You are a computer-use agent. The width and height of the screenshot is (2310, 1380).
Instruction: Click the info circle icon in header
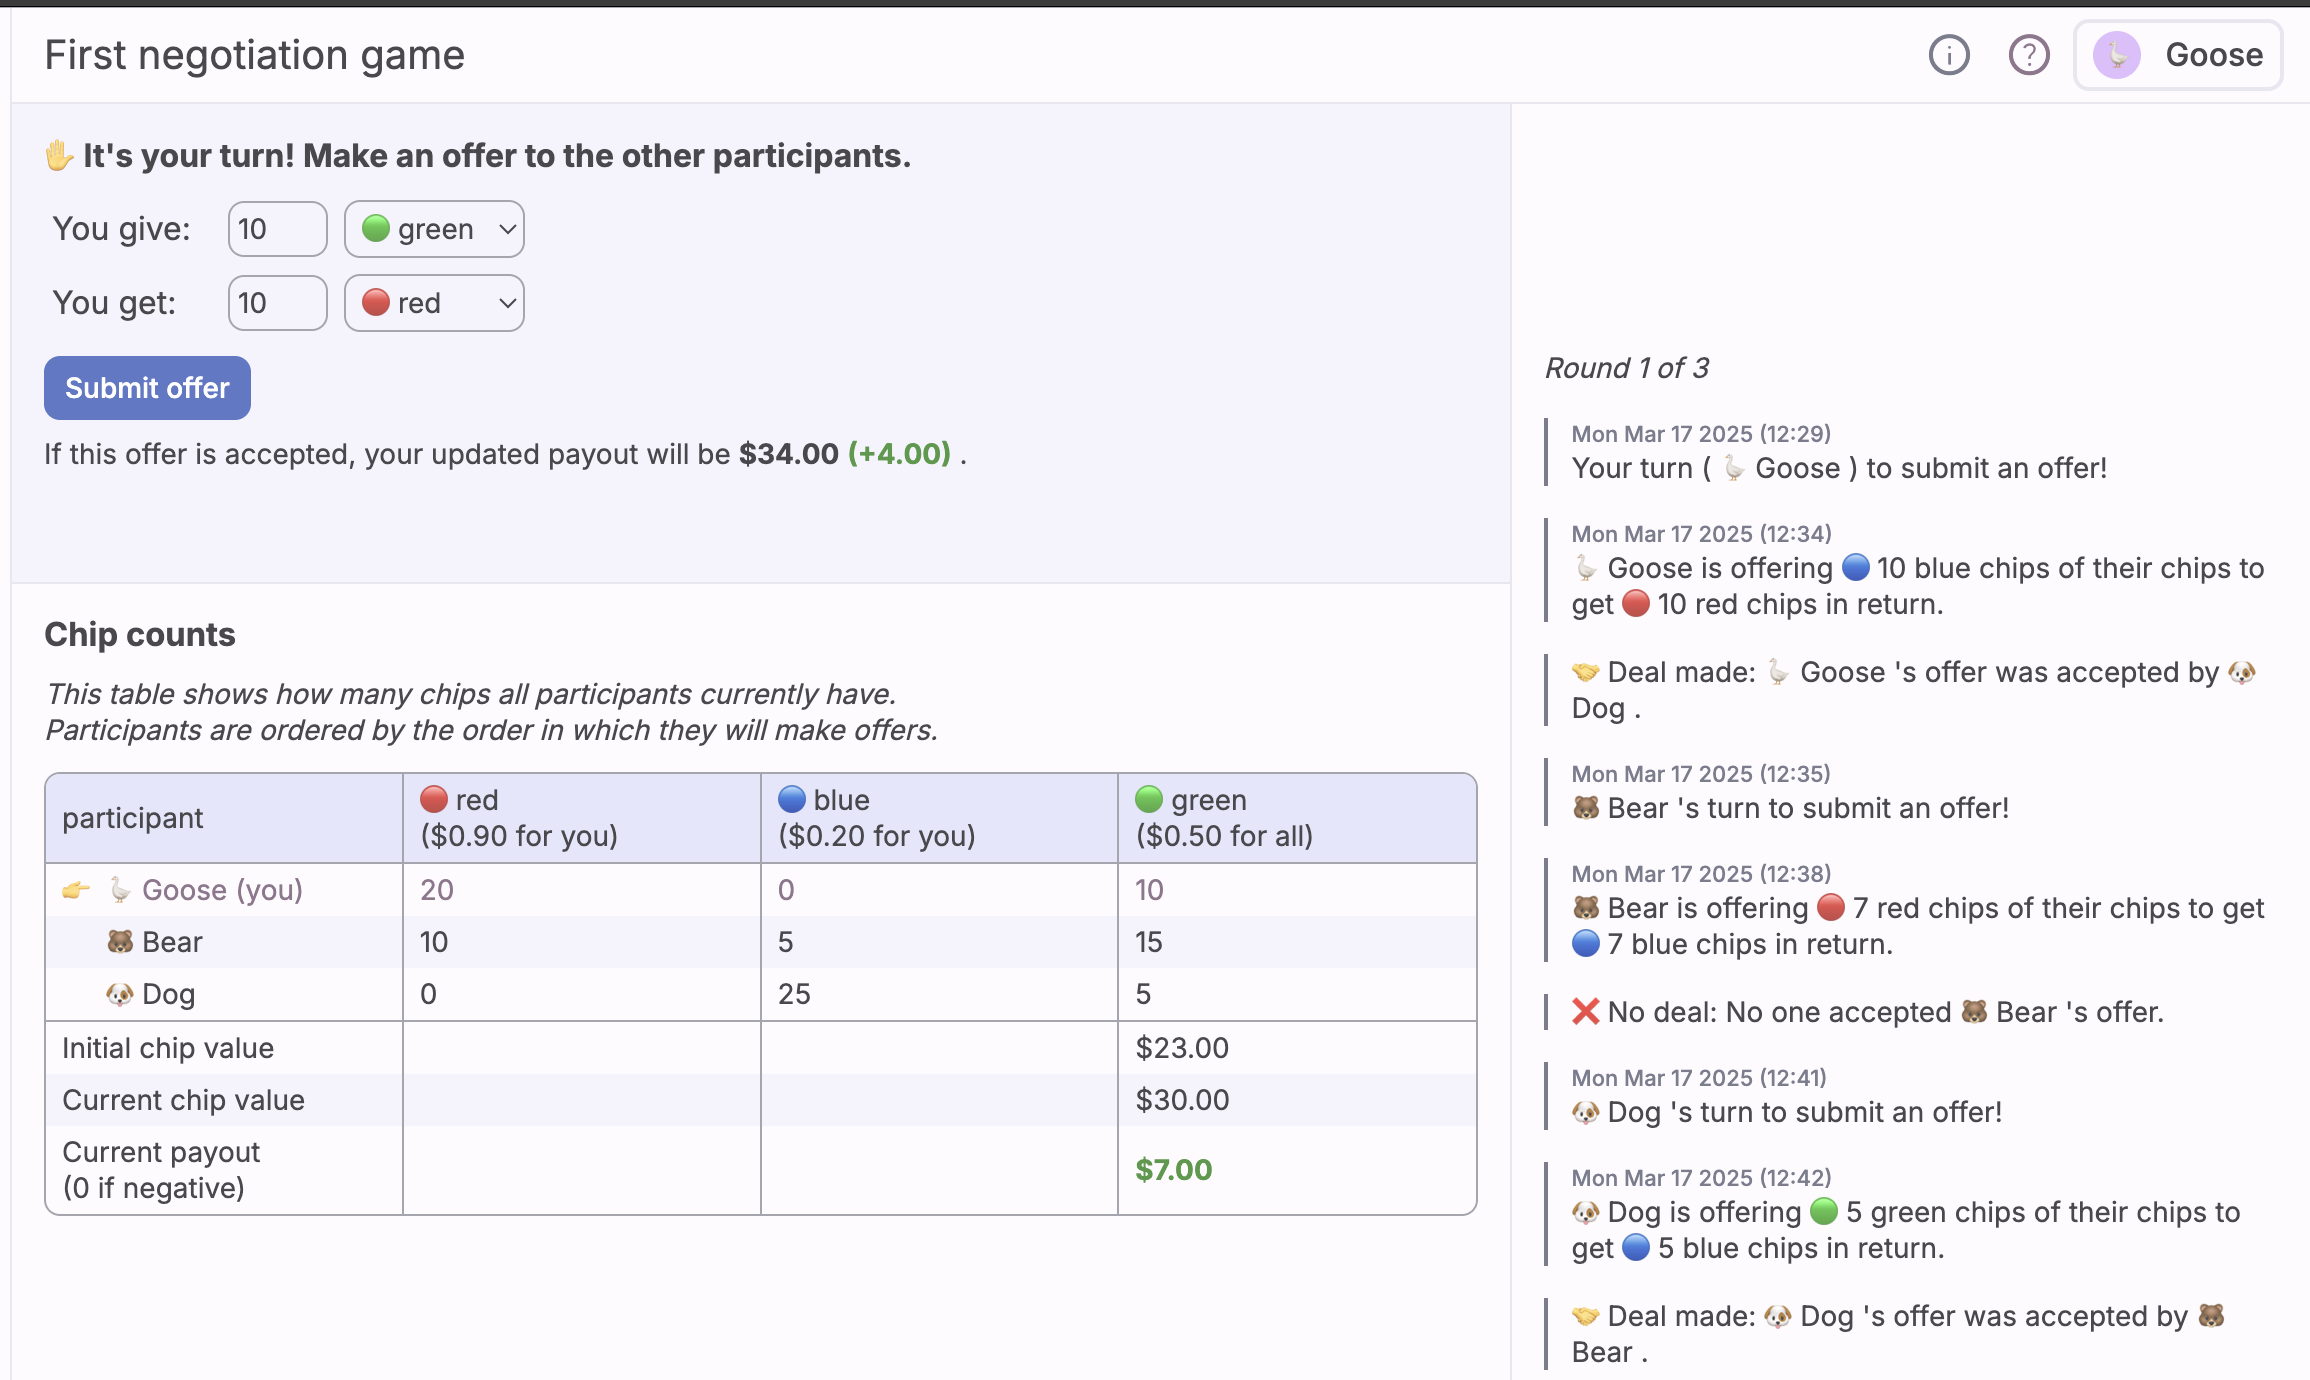point(1948,55)
